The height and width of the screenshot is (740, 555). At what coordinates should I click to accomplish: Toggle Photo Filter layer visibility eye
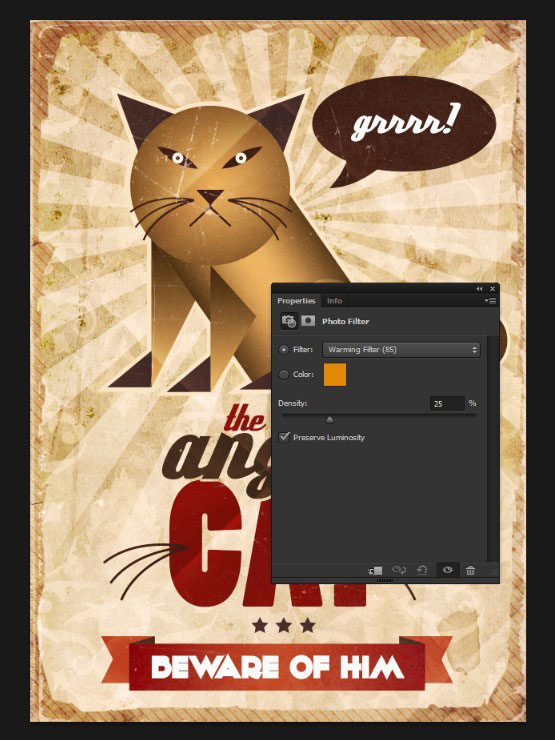coord(447,570)
